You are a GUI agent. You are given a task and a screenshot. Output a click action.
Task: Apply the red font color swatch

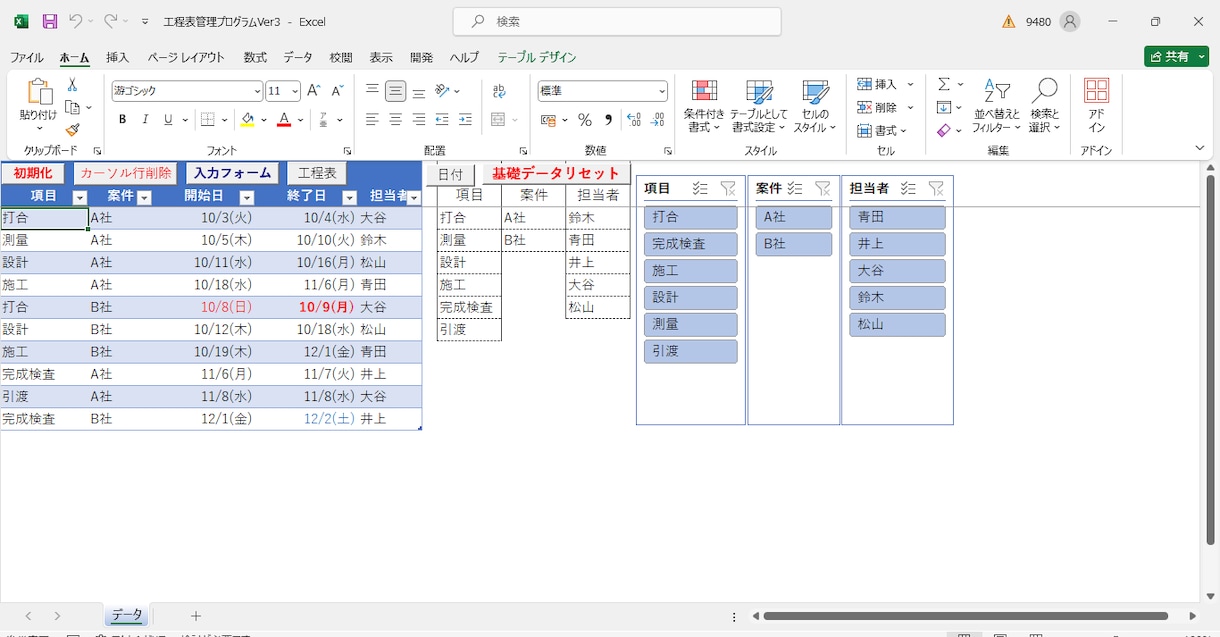coord(284,120)
